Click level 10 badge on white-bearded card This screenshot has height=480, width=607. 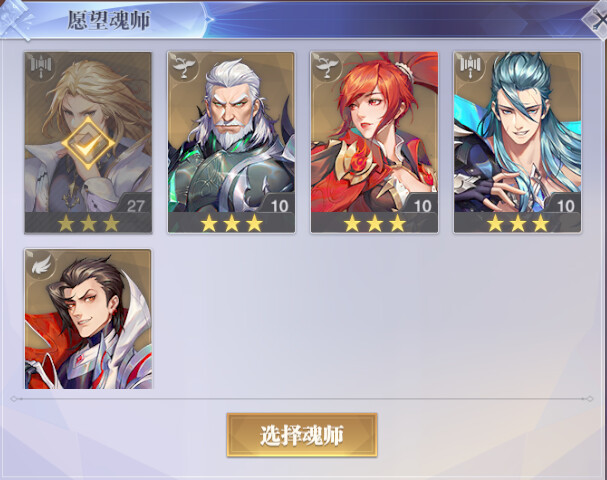(278, 204)
